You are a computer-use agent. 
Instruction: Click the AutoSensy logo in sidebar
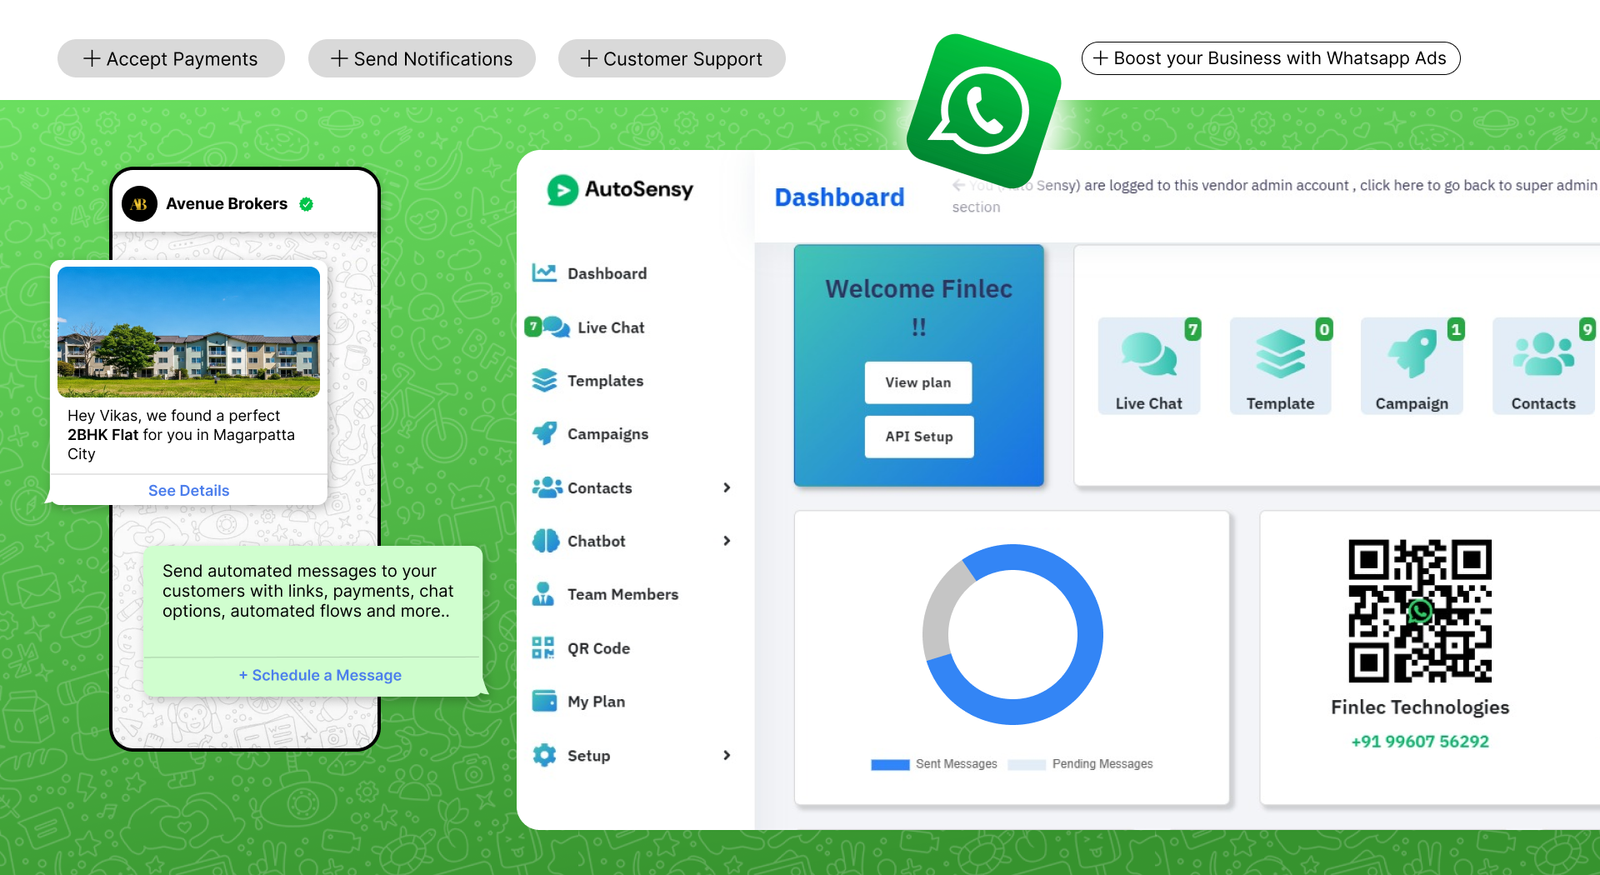pyautogui.click(x=620, y=189)
